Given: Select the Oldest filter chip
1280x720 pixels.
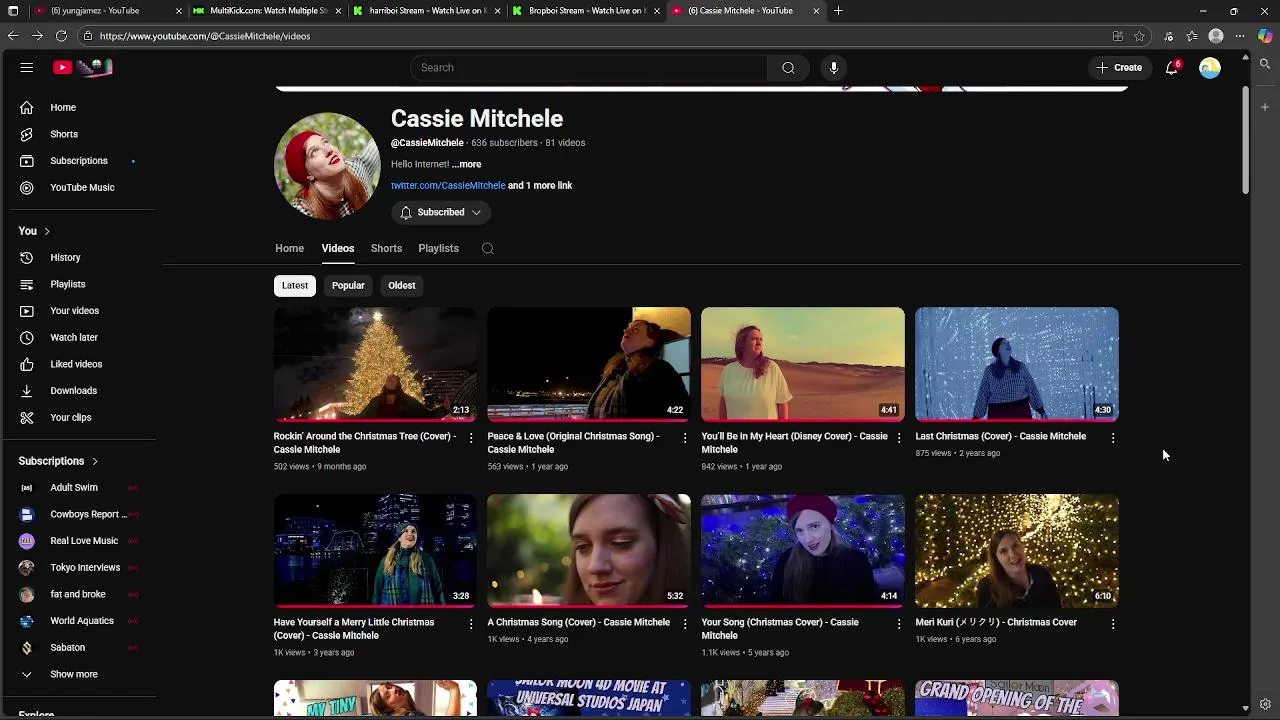Looking at the screenshot, I should [x=402, y=285].
